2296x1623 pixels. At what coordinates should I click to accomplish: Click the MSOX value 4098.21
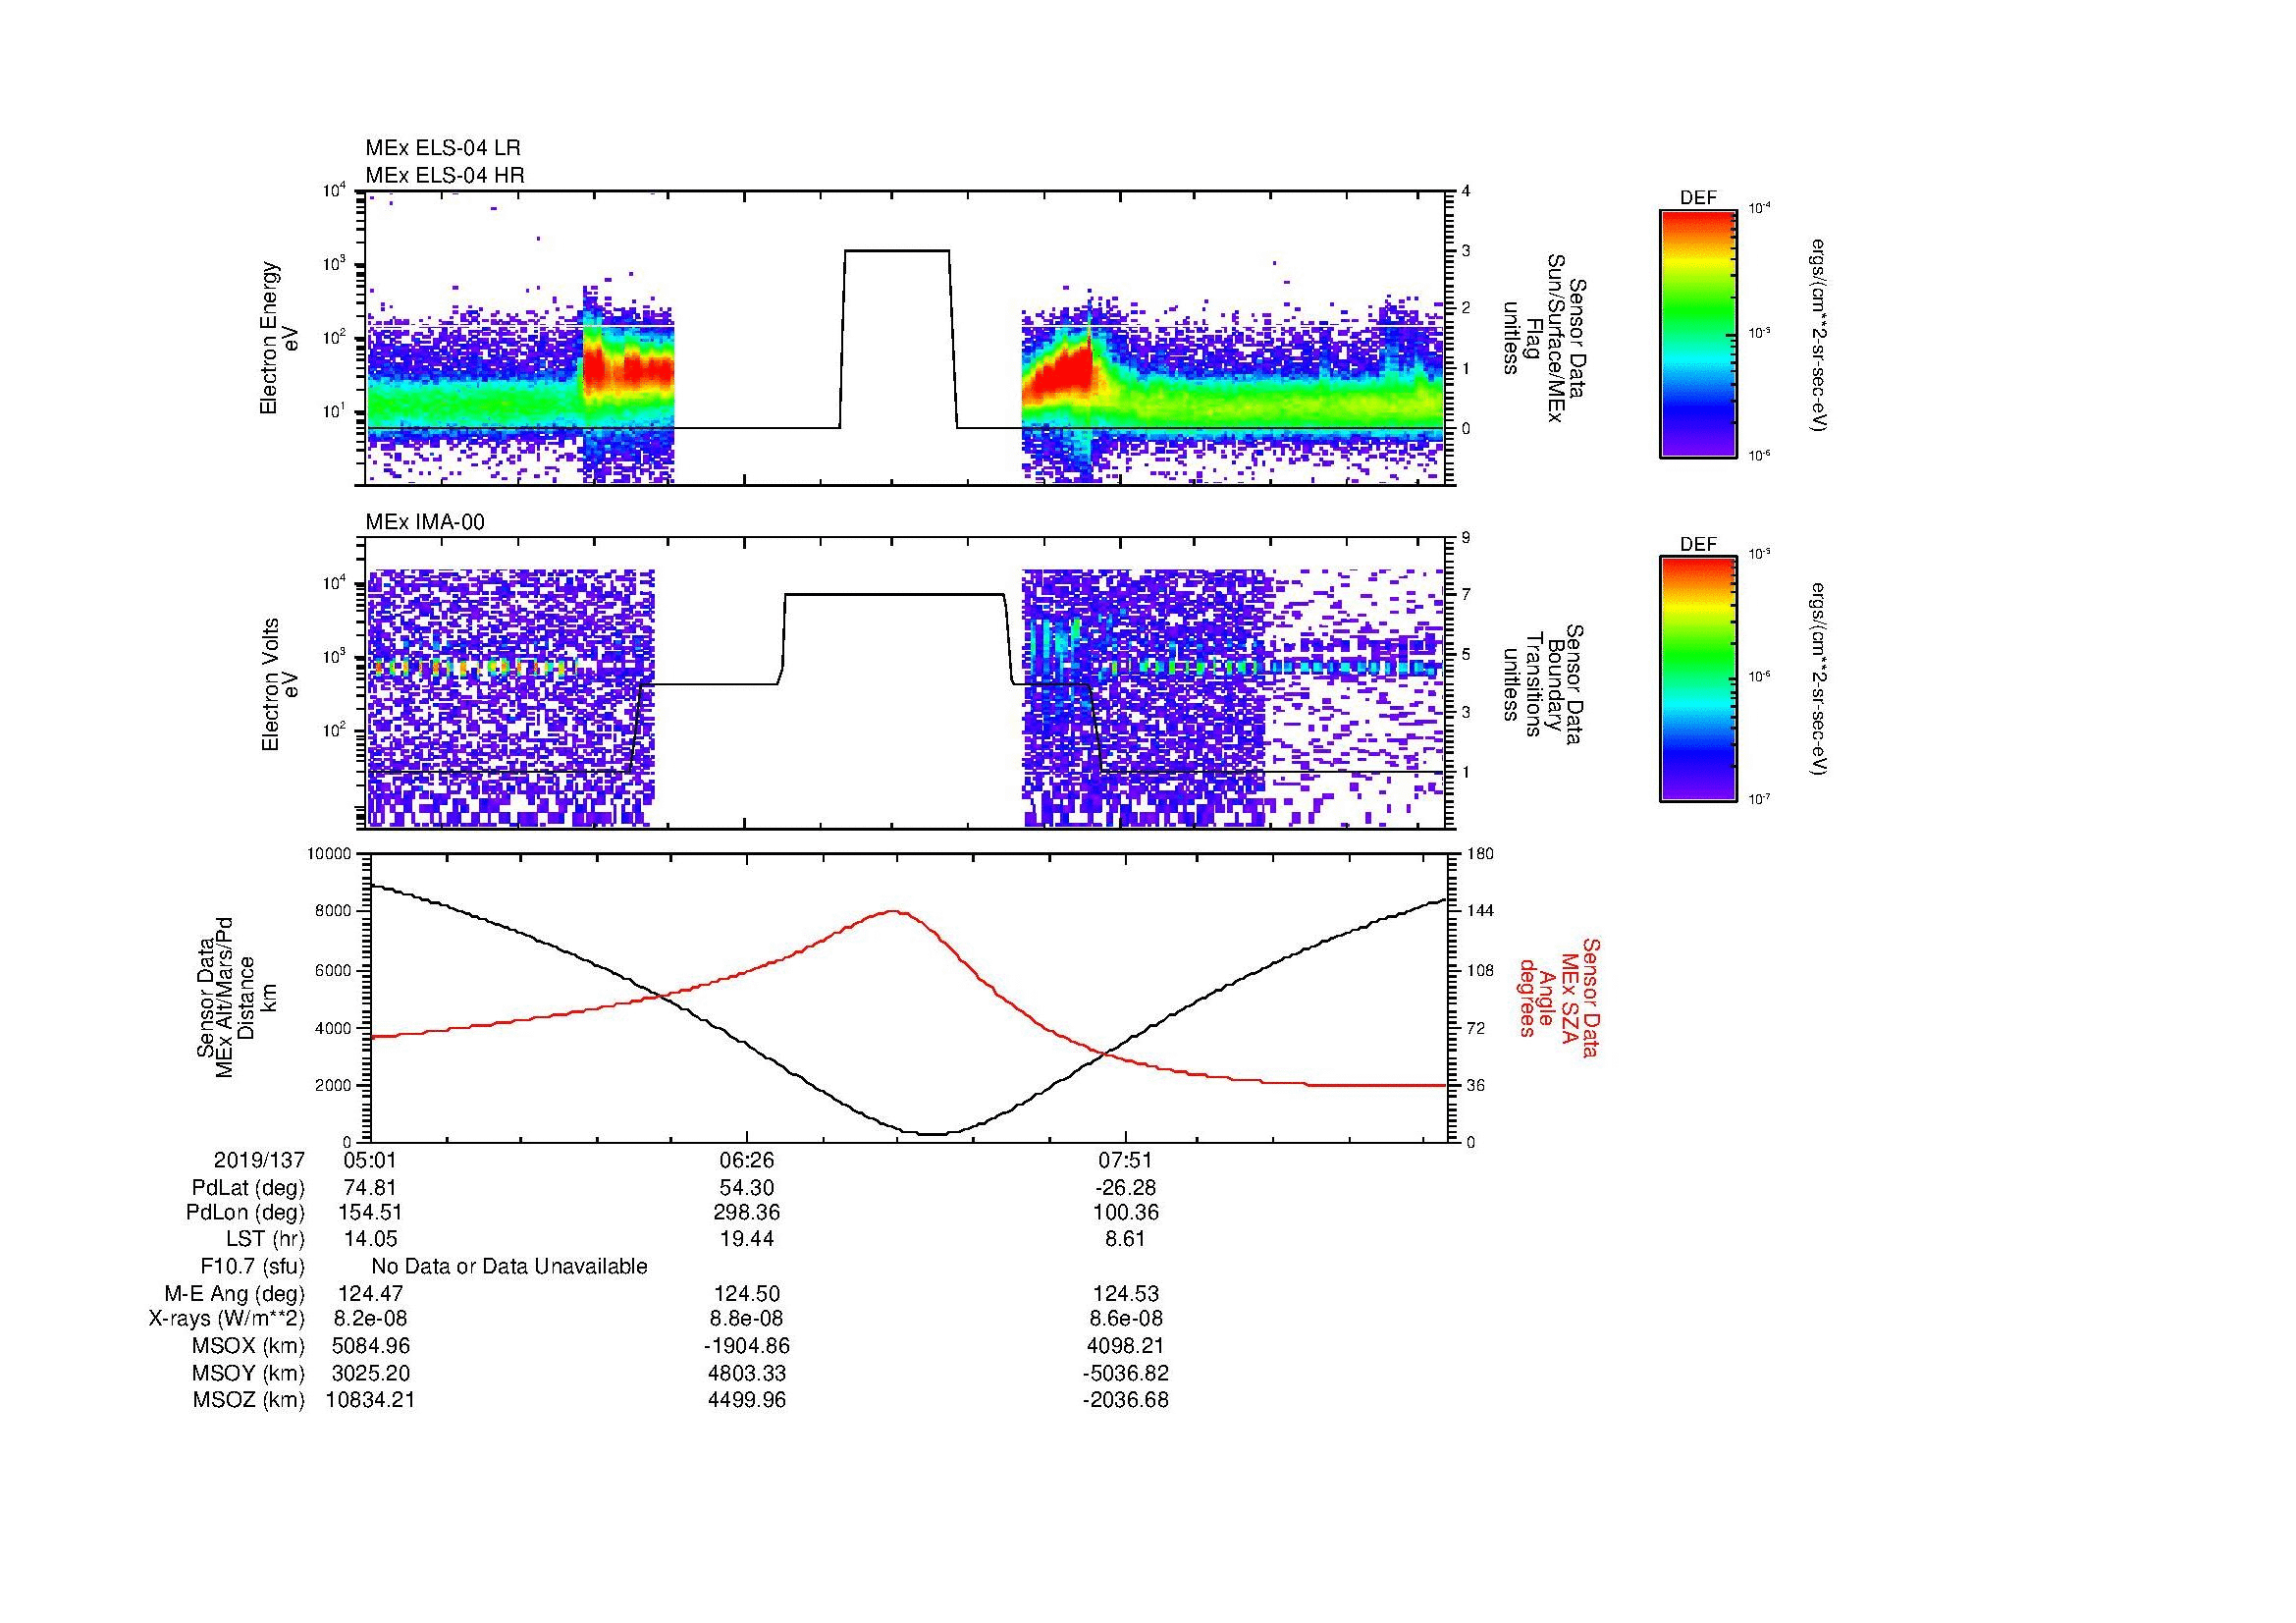[x=1126, y=1346]
